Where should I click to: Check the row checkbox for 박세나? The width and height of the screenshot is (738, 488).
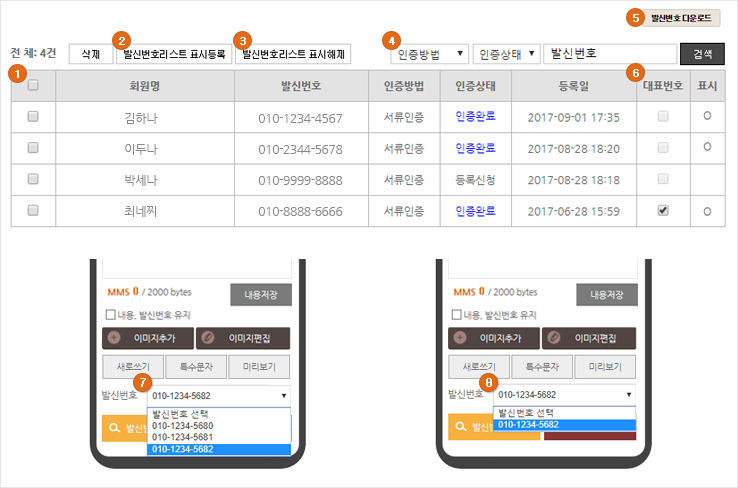click(x=33, y=179)
